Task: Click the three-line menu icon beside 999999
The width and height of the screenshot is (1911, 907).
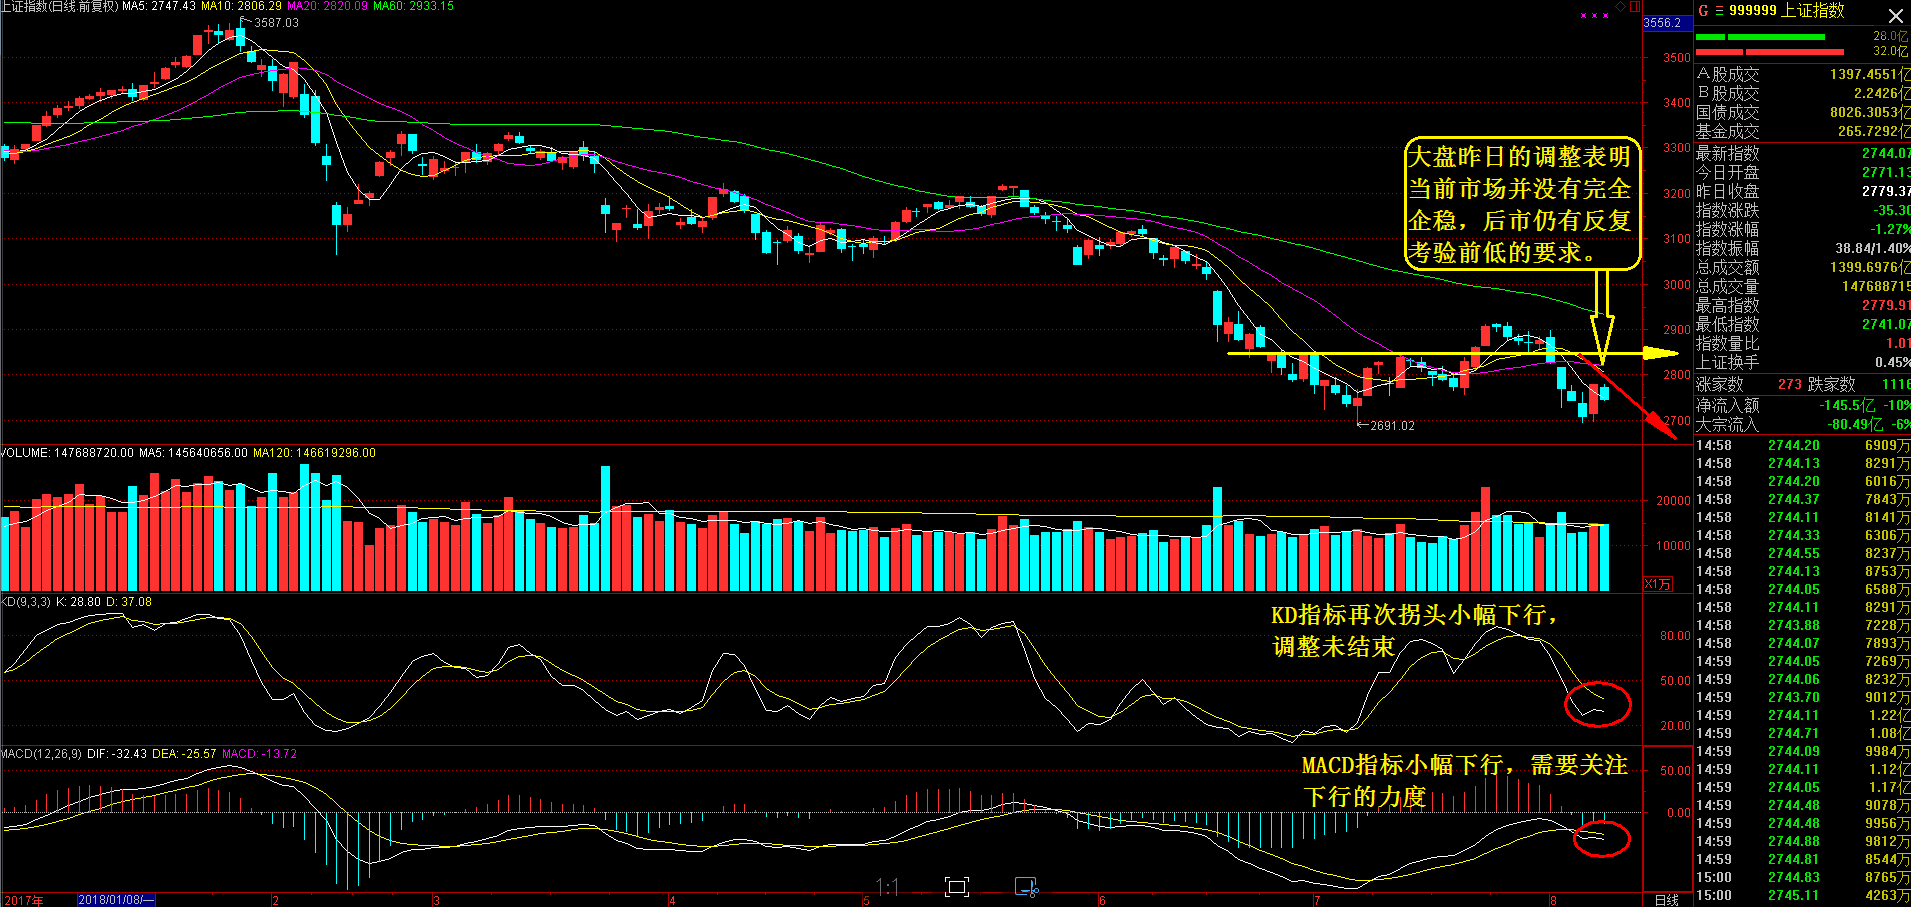Action: coord(1719,10)
